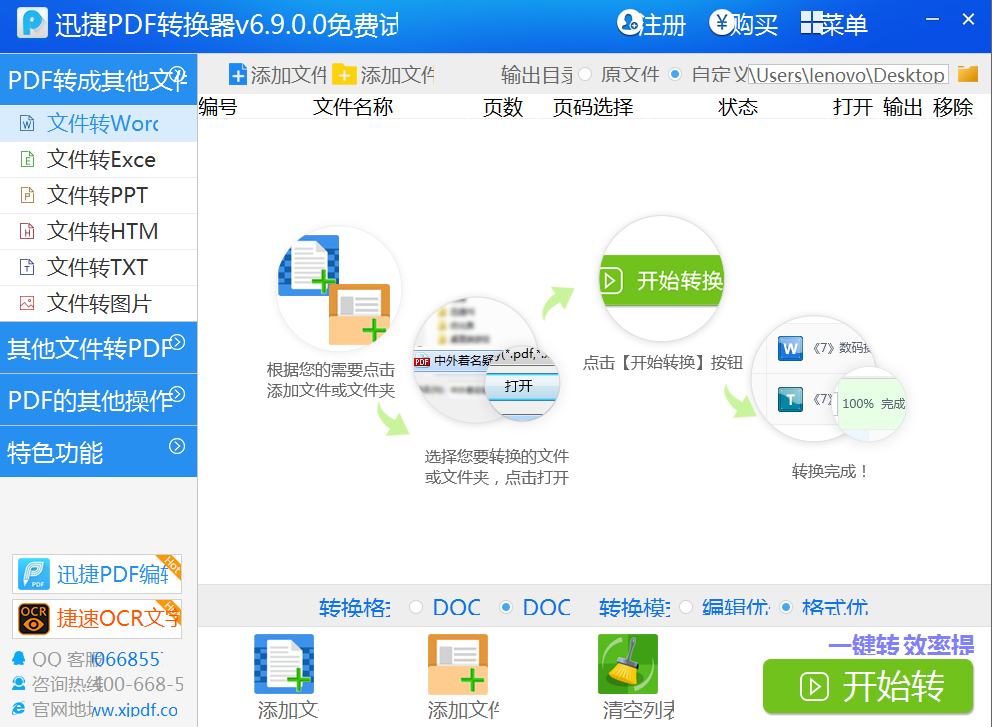Click the bottom 添加文件夹 add folder icon
This screenshot has height=727, width=992.
tap(457, 660)
